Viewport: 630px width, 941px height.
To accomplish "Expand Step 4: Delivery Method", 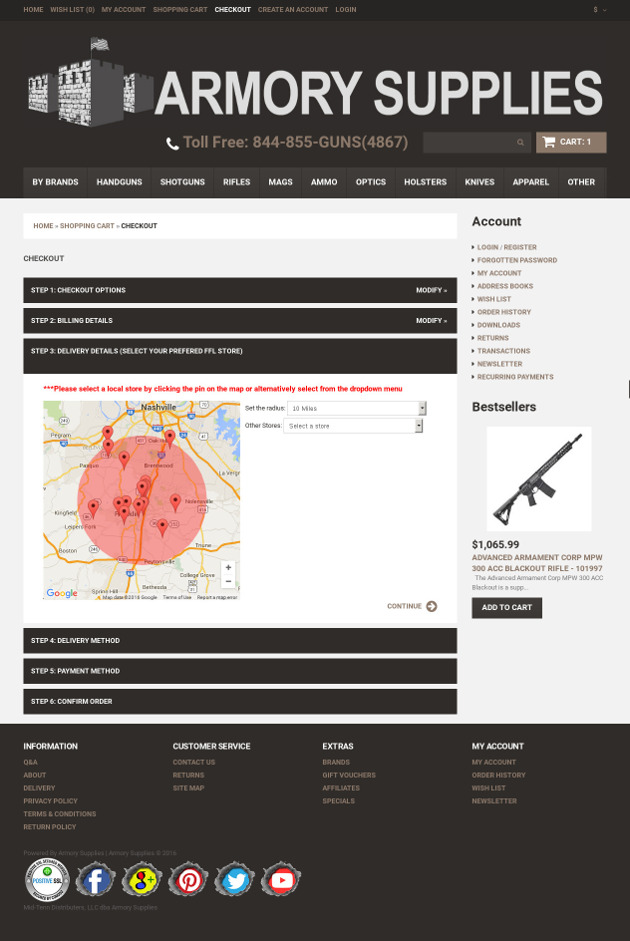I will tap(240, 640).
